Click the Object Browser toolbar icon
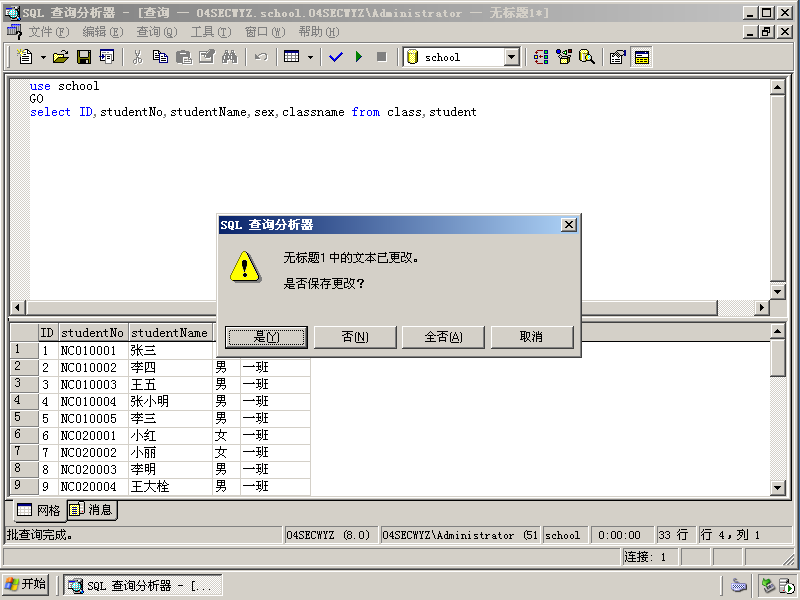The image size is (800, 600). pos(564,57)
